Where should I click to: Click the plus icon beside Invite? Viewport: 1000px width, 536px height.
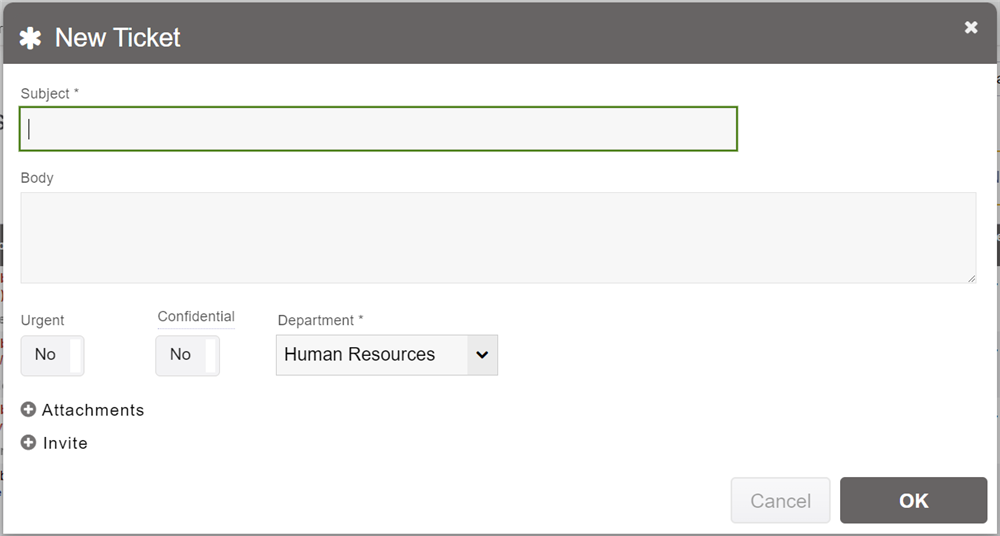click(x=29, y=443)
